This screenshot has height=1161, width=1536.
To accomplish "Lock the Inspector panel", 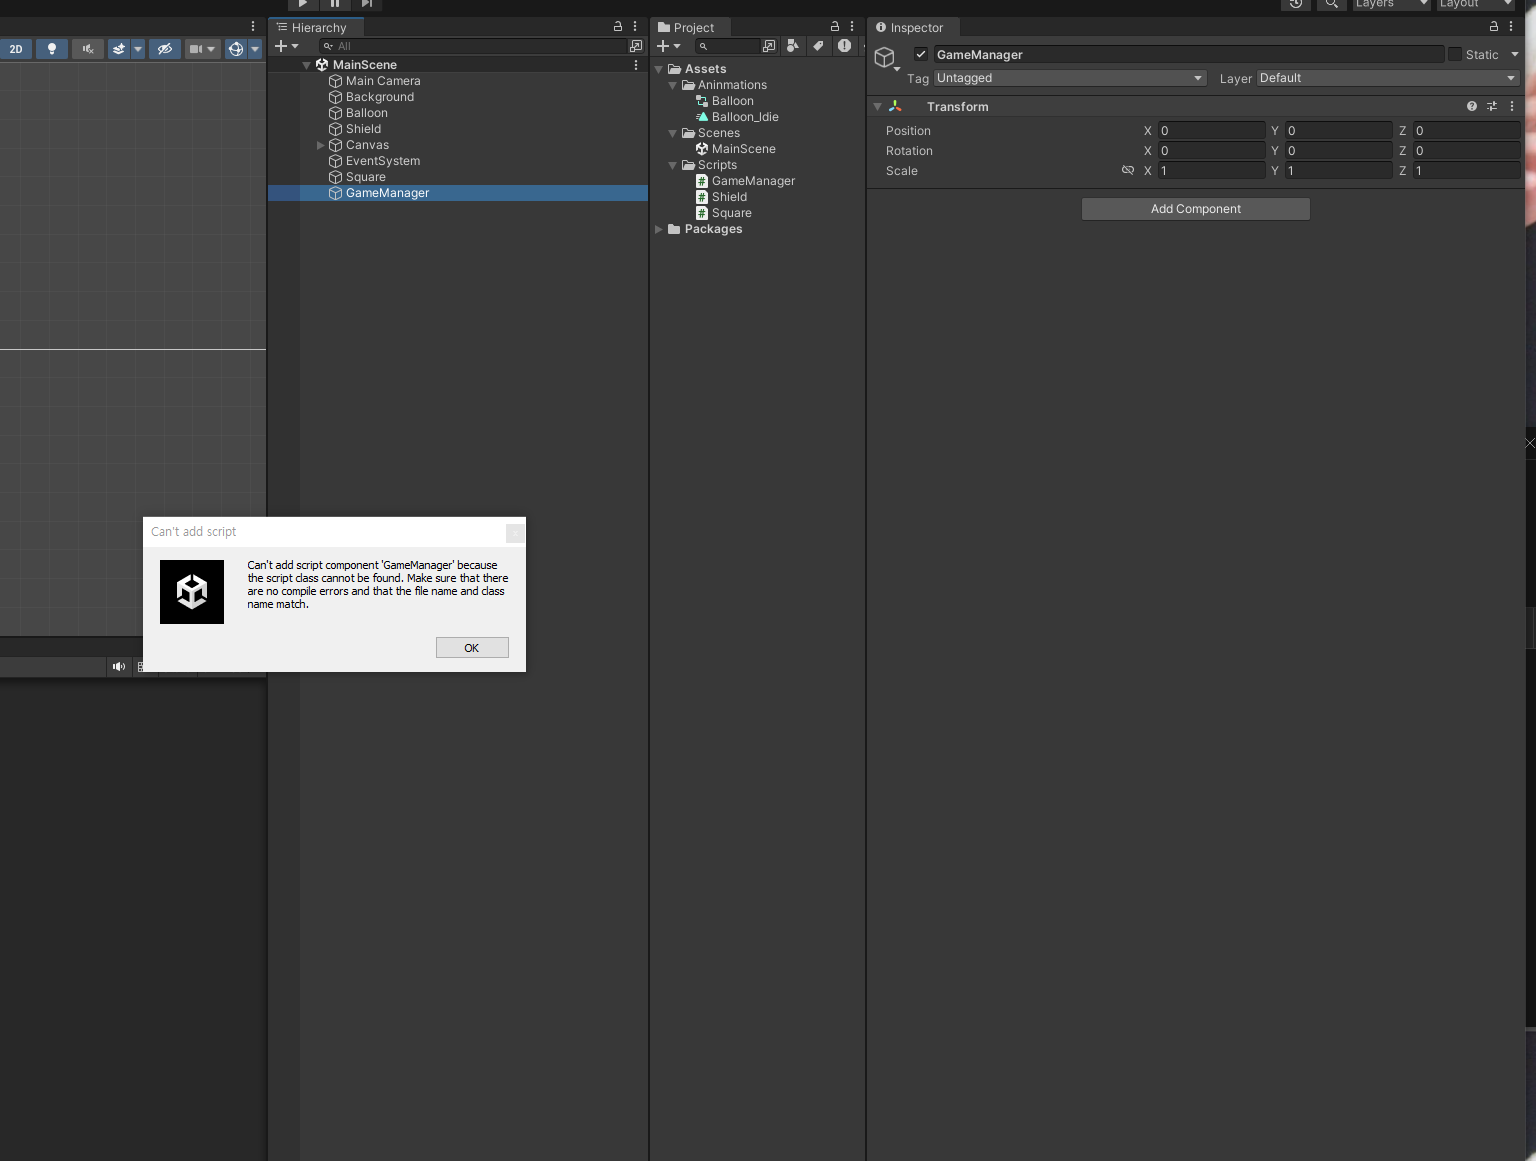I will point(1494,27).
